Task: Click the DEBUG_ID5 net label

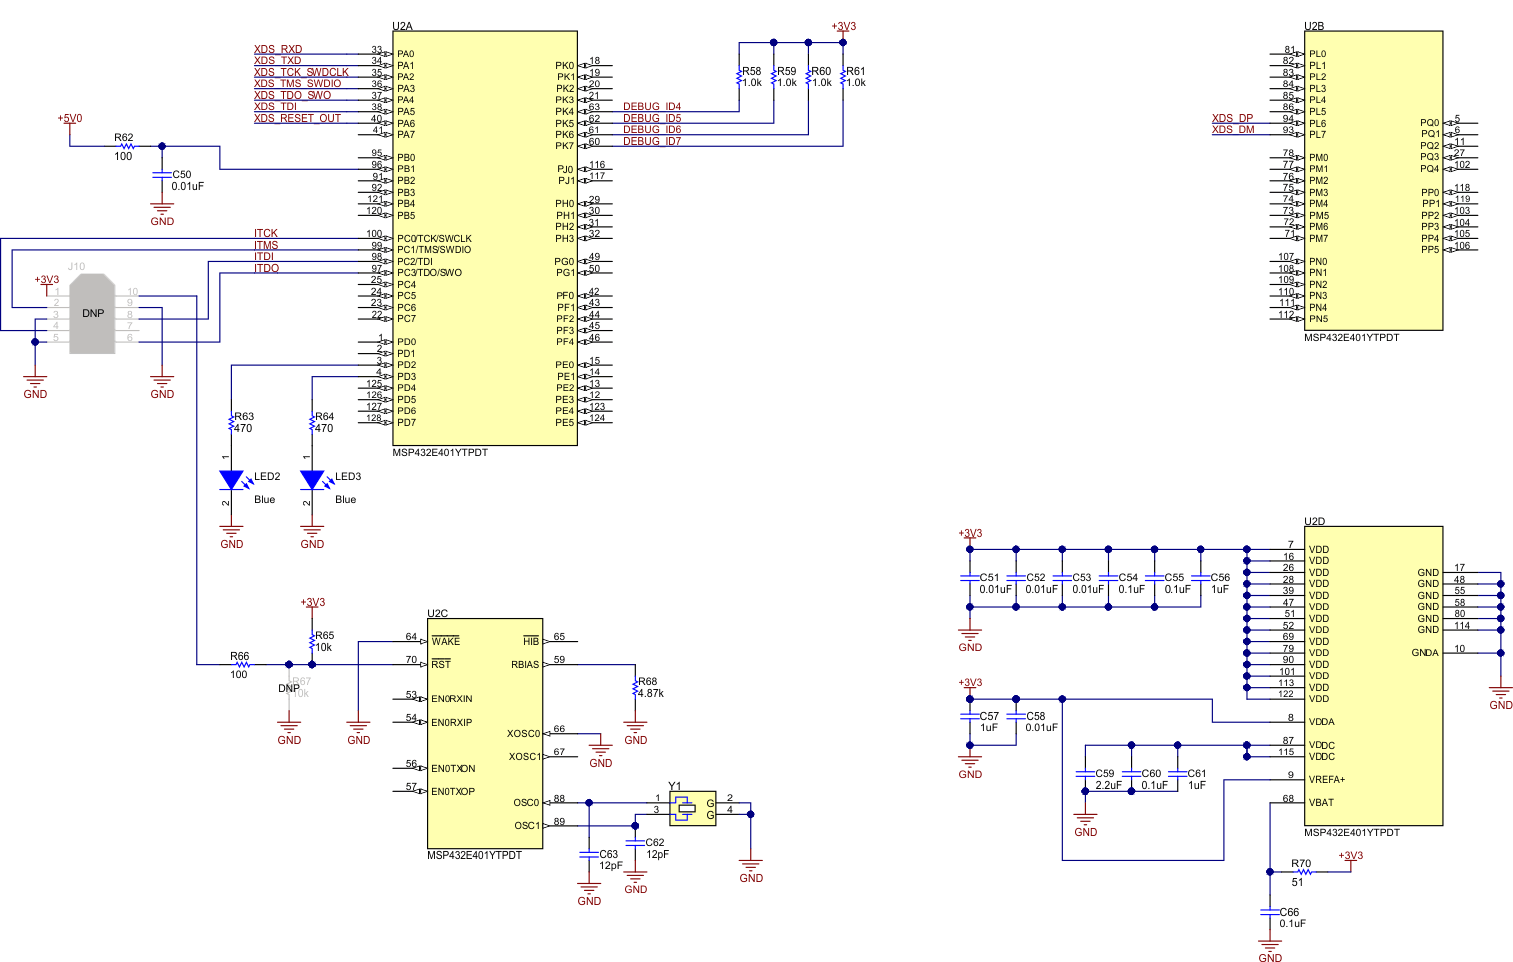Action: (x=652, y=118)
